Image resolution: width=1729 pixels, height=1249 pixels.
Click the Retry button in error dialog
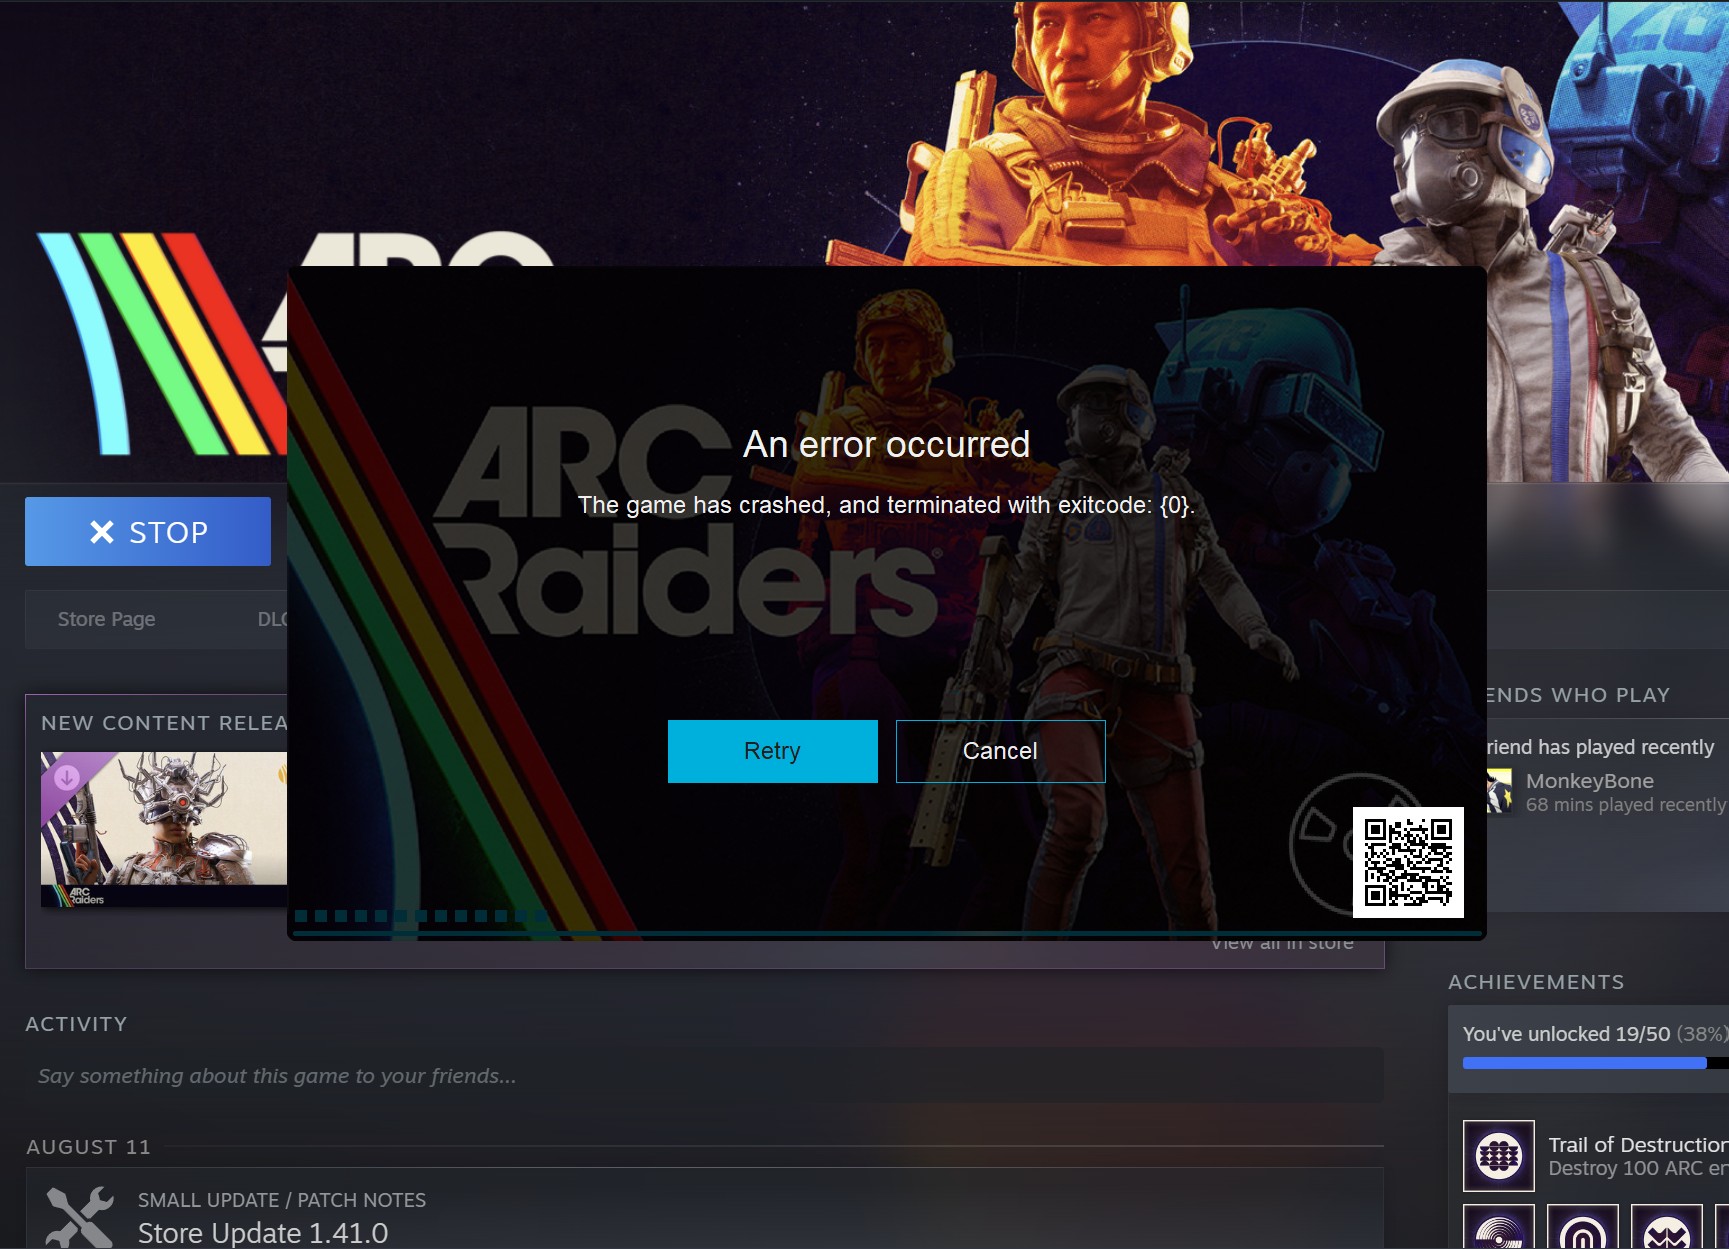coord(772,751)
